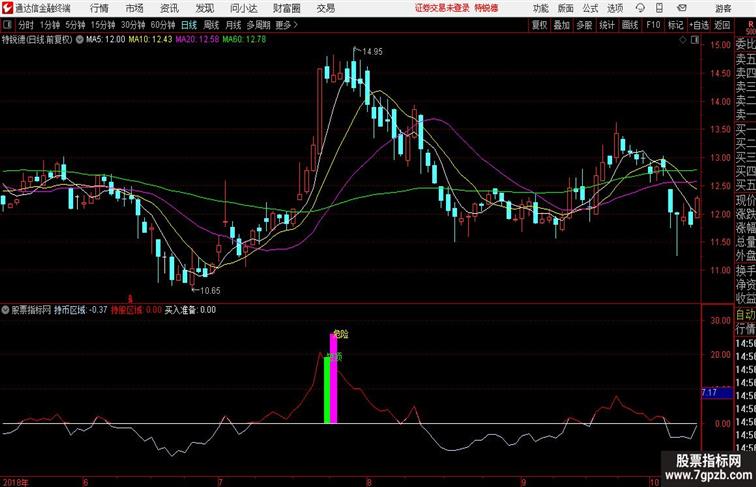Image resolution: width=756 pixels, height=487 pixels.
Task: Open the 行情 menu
Action: tap(99, 8)
